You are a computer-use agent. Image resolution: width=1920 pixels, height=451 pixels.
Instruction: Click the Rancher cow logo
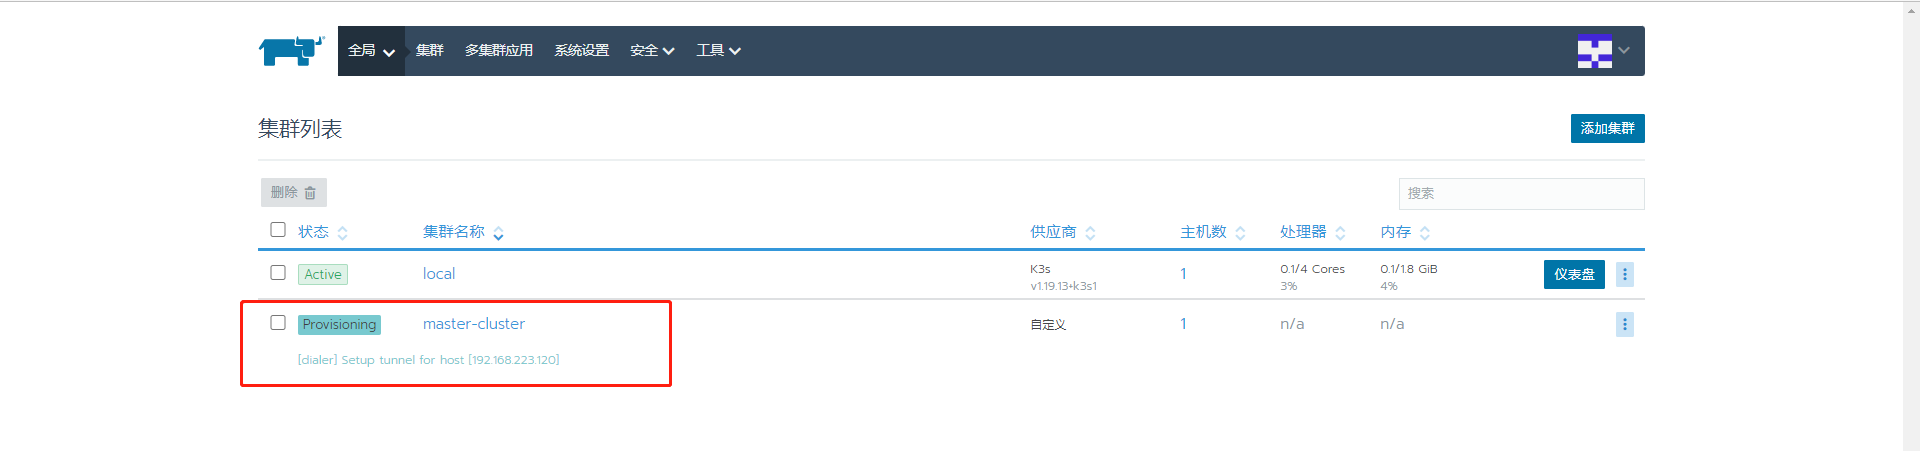coord(291,50)
